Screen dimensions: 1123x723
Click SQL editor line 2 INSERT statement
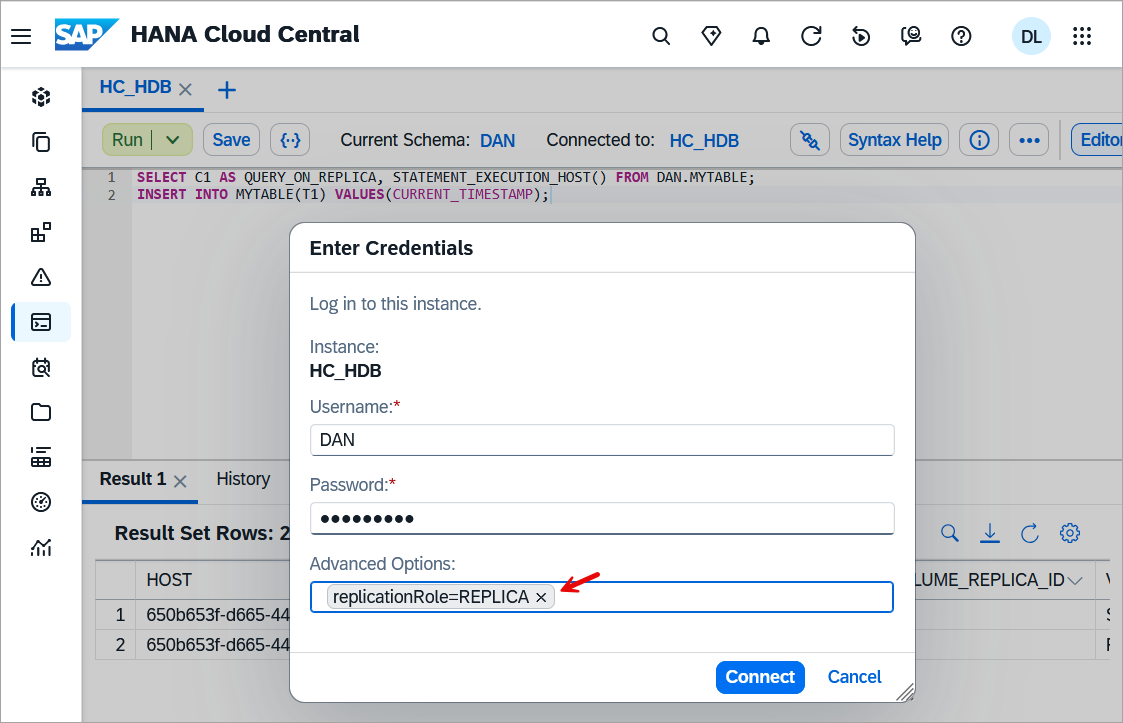point(342,194)
